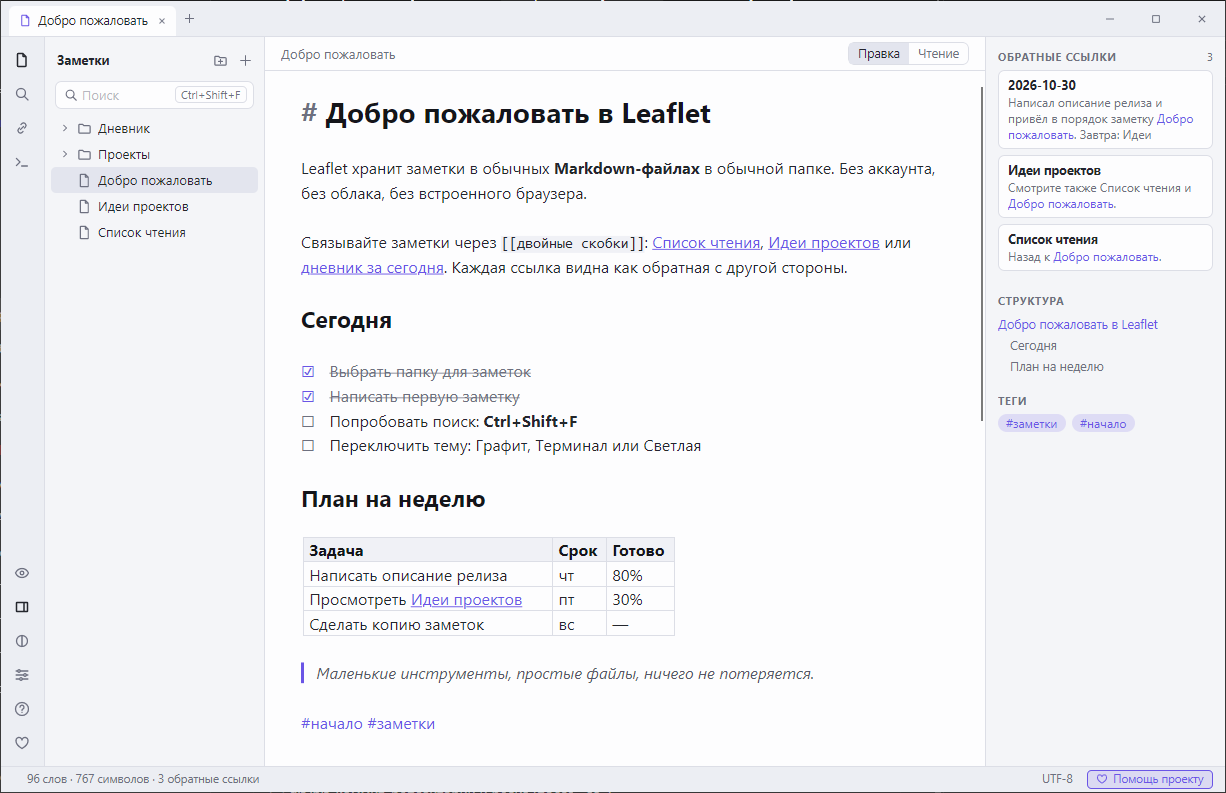Image resolution: width=1226 pixels, height=793 pixels.
Task: Focus the Поиск search field
Action: pos(154,95)
